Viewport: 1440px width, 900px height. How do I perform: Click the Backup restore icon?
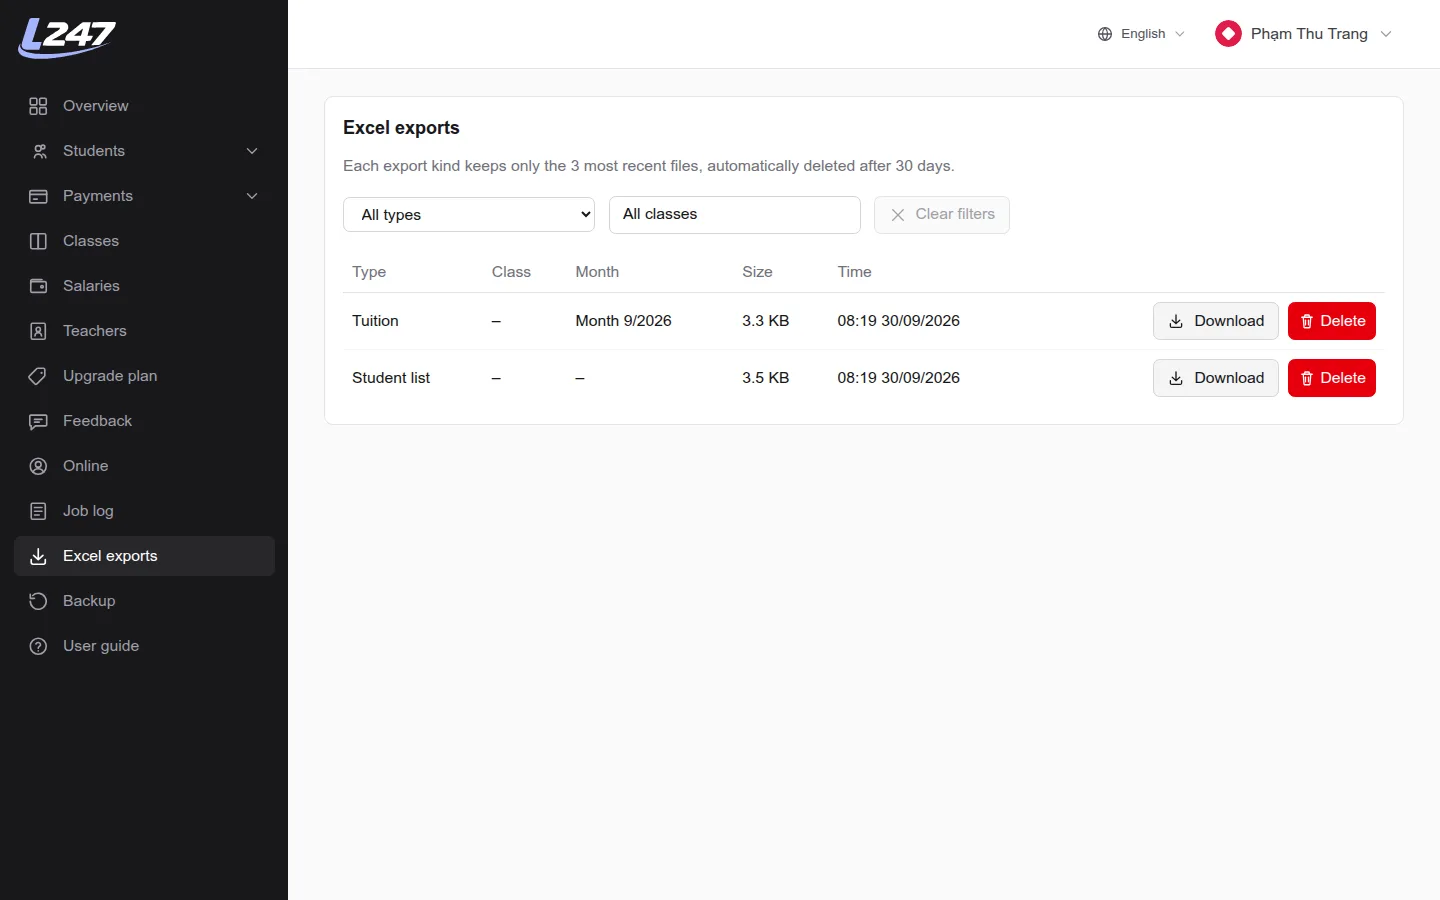pos(38,601)
